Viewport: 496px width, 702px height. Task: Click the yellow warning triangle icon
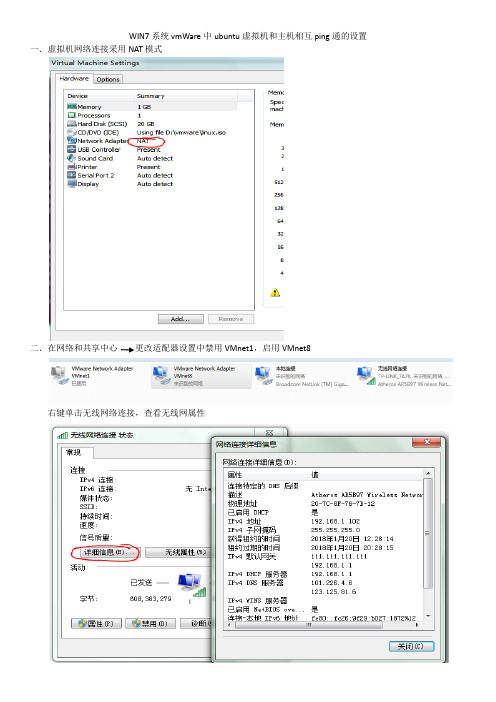click(275, 293)
